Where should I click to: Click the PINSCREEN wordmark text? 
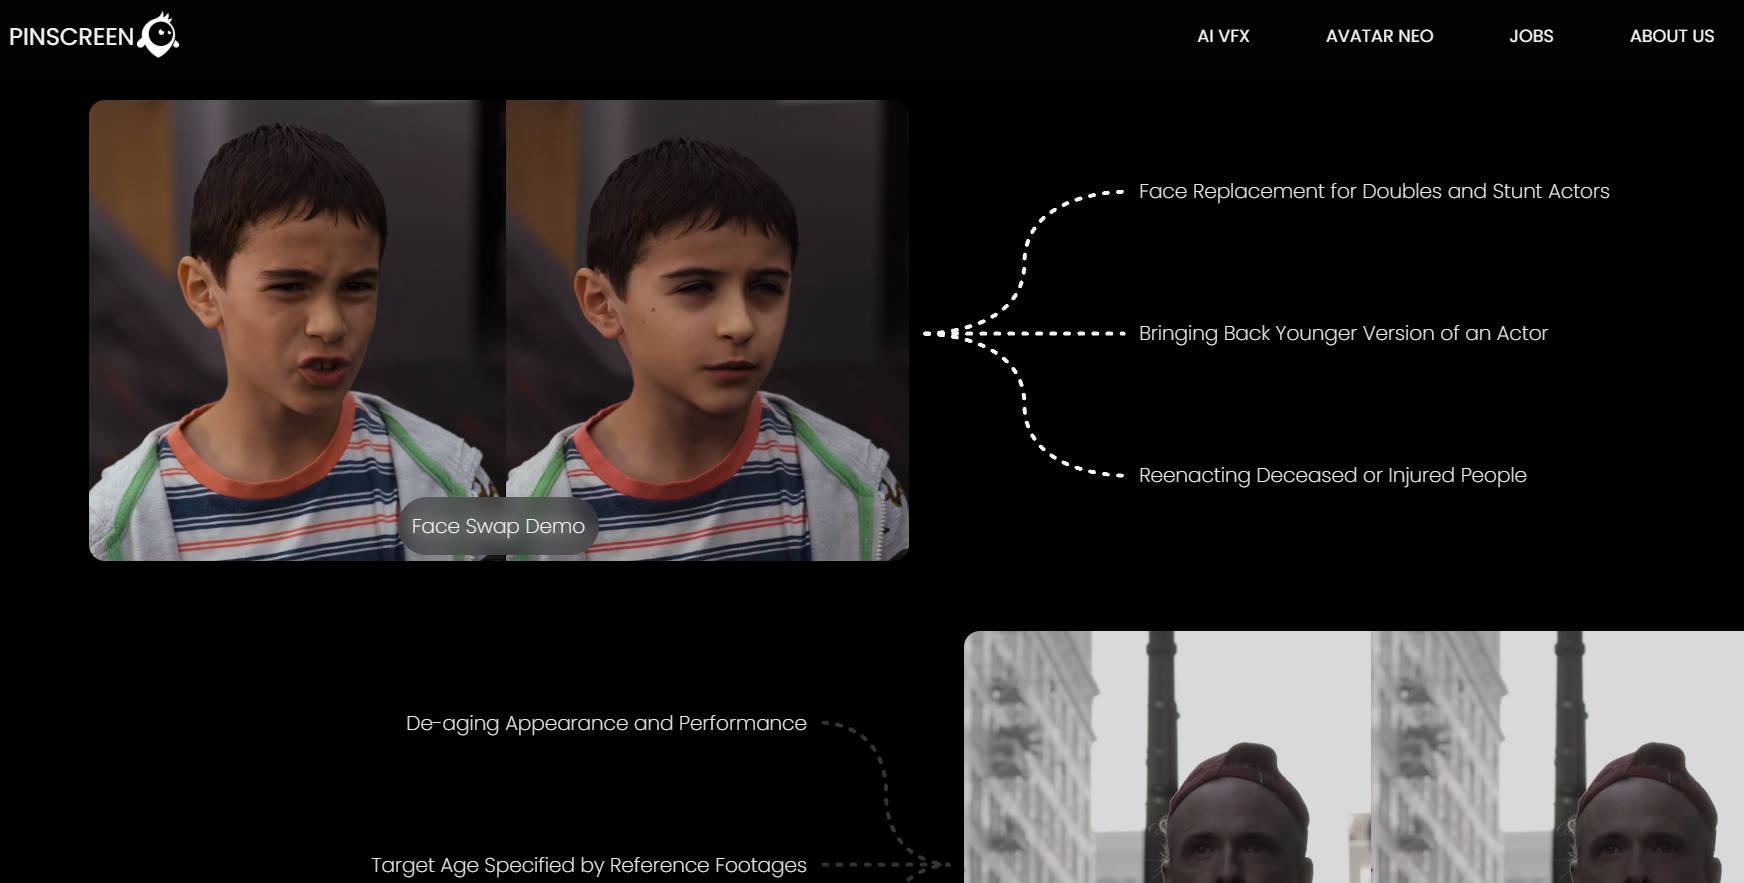71,37
